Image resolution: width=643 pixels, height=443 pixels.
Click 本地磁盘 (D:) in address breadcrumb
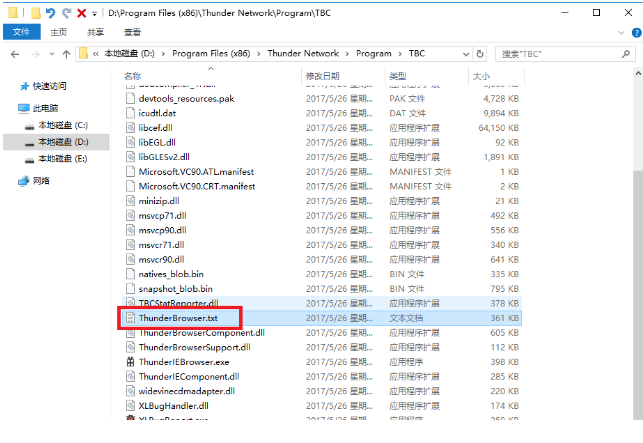(129, 54)
